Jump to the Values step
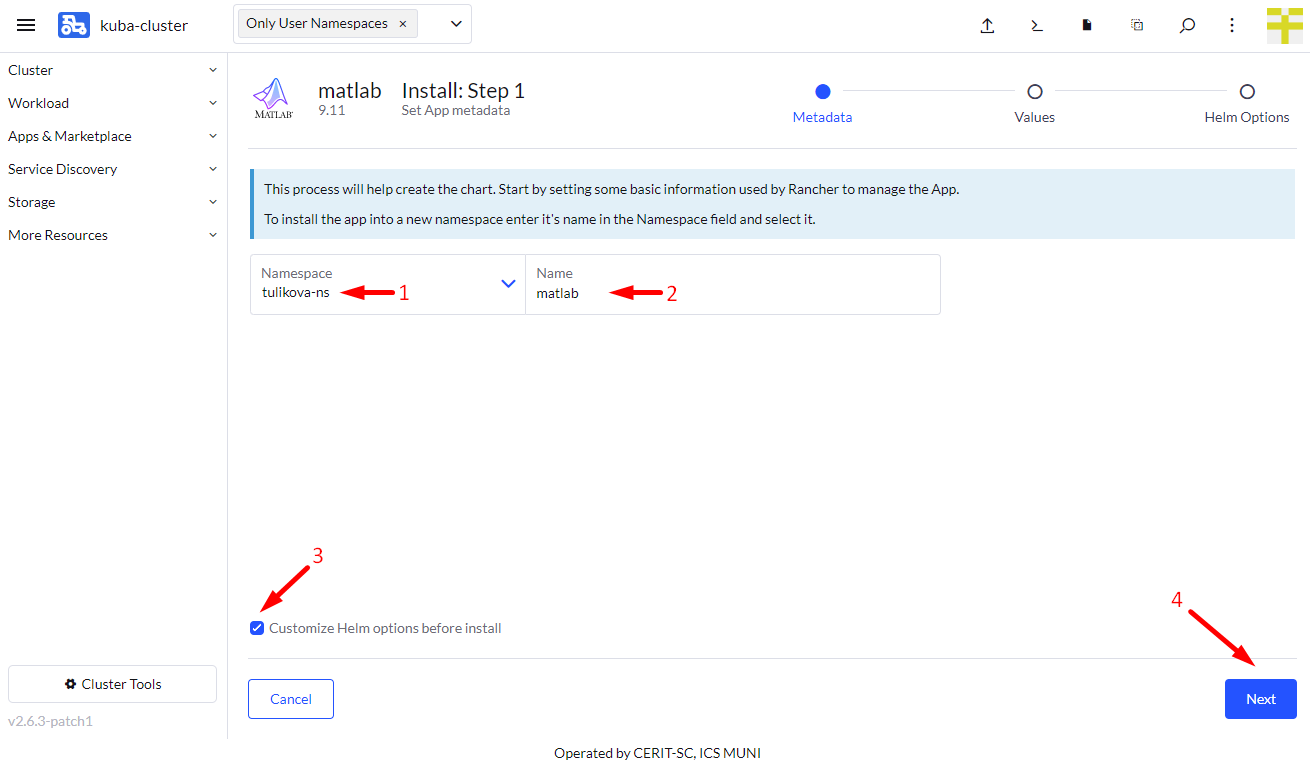 pyautogui.click(x=1034, y=92)
